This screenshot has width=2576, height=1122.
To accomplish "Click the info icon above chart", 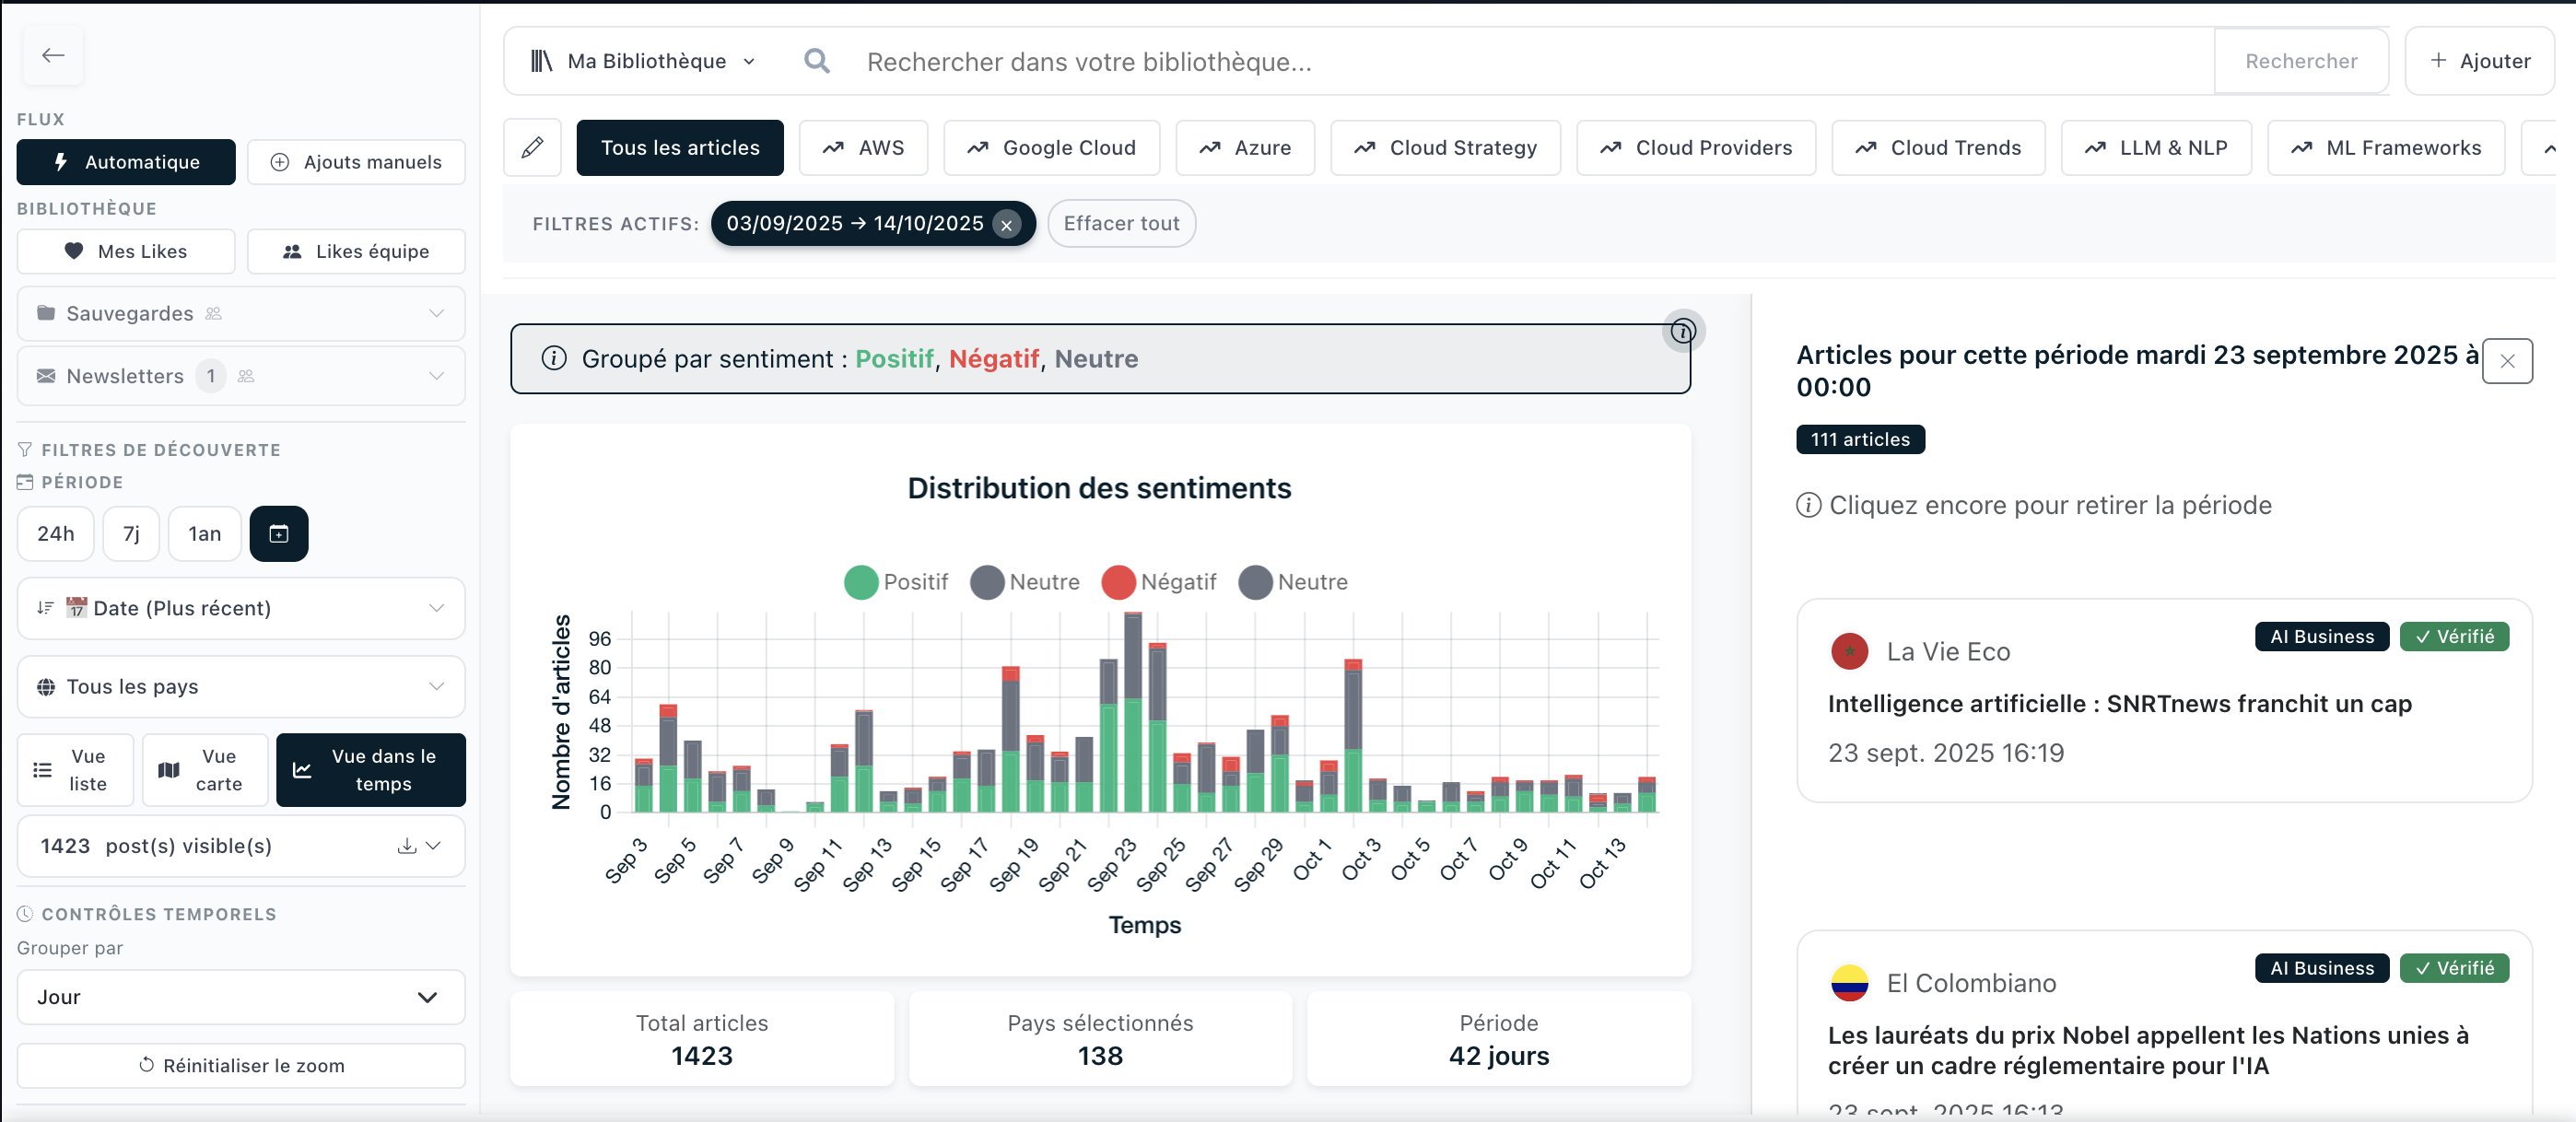I will coord(1683,331).
